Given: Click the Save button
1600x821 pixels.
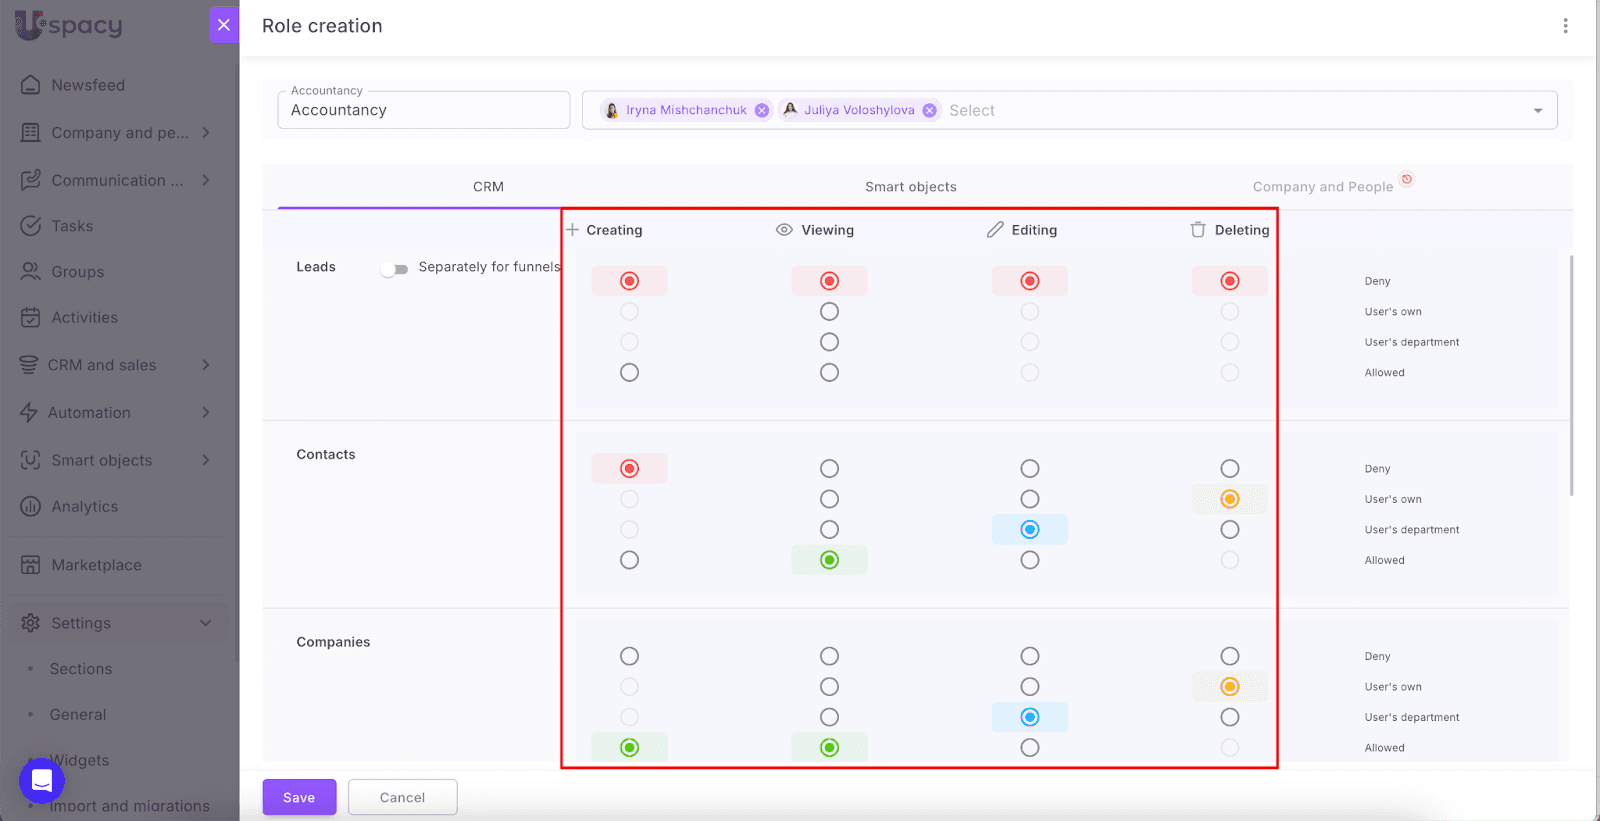Looking at the screenshot, I should click(x=299, y=797).
